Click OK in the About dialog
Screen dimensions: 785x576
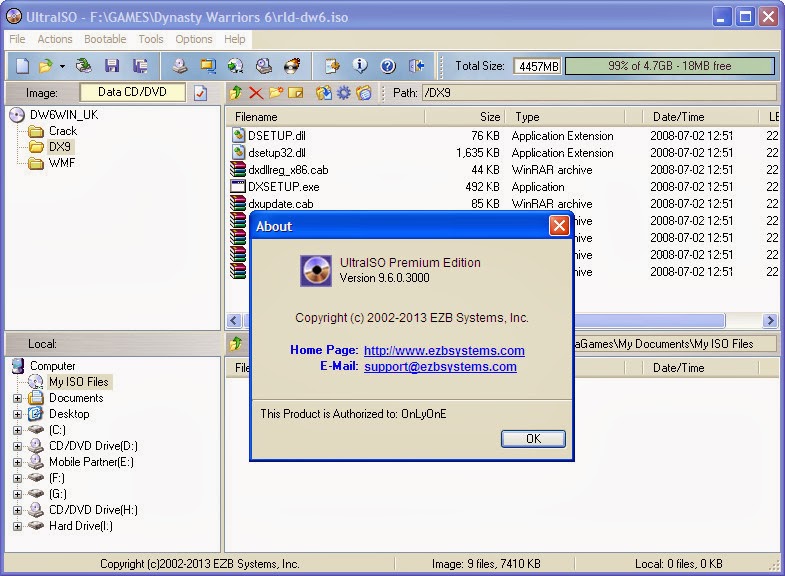pos(533,439)
